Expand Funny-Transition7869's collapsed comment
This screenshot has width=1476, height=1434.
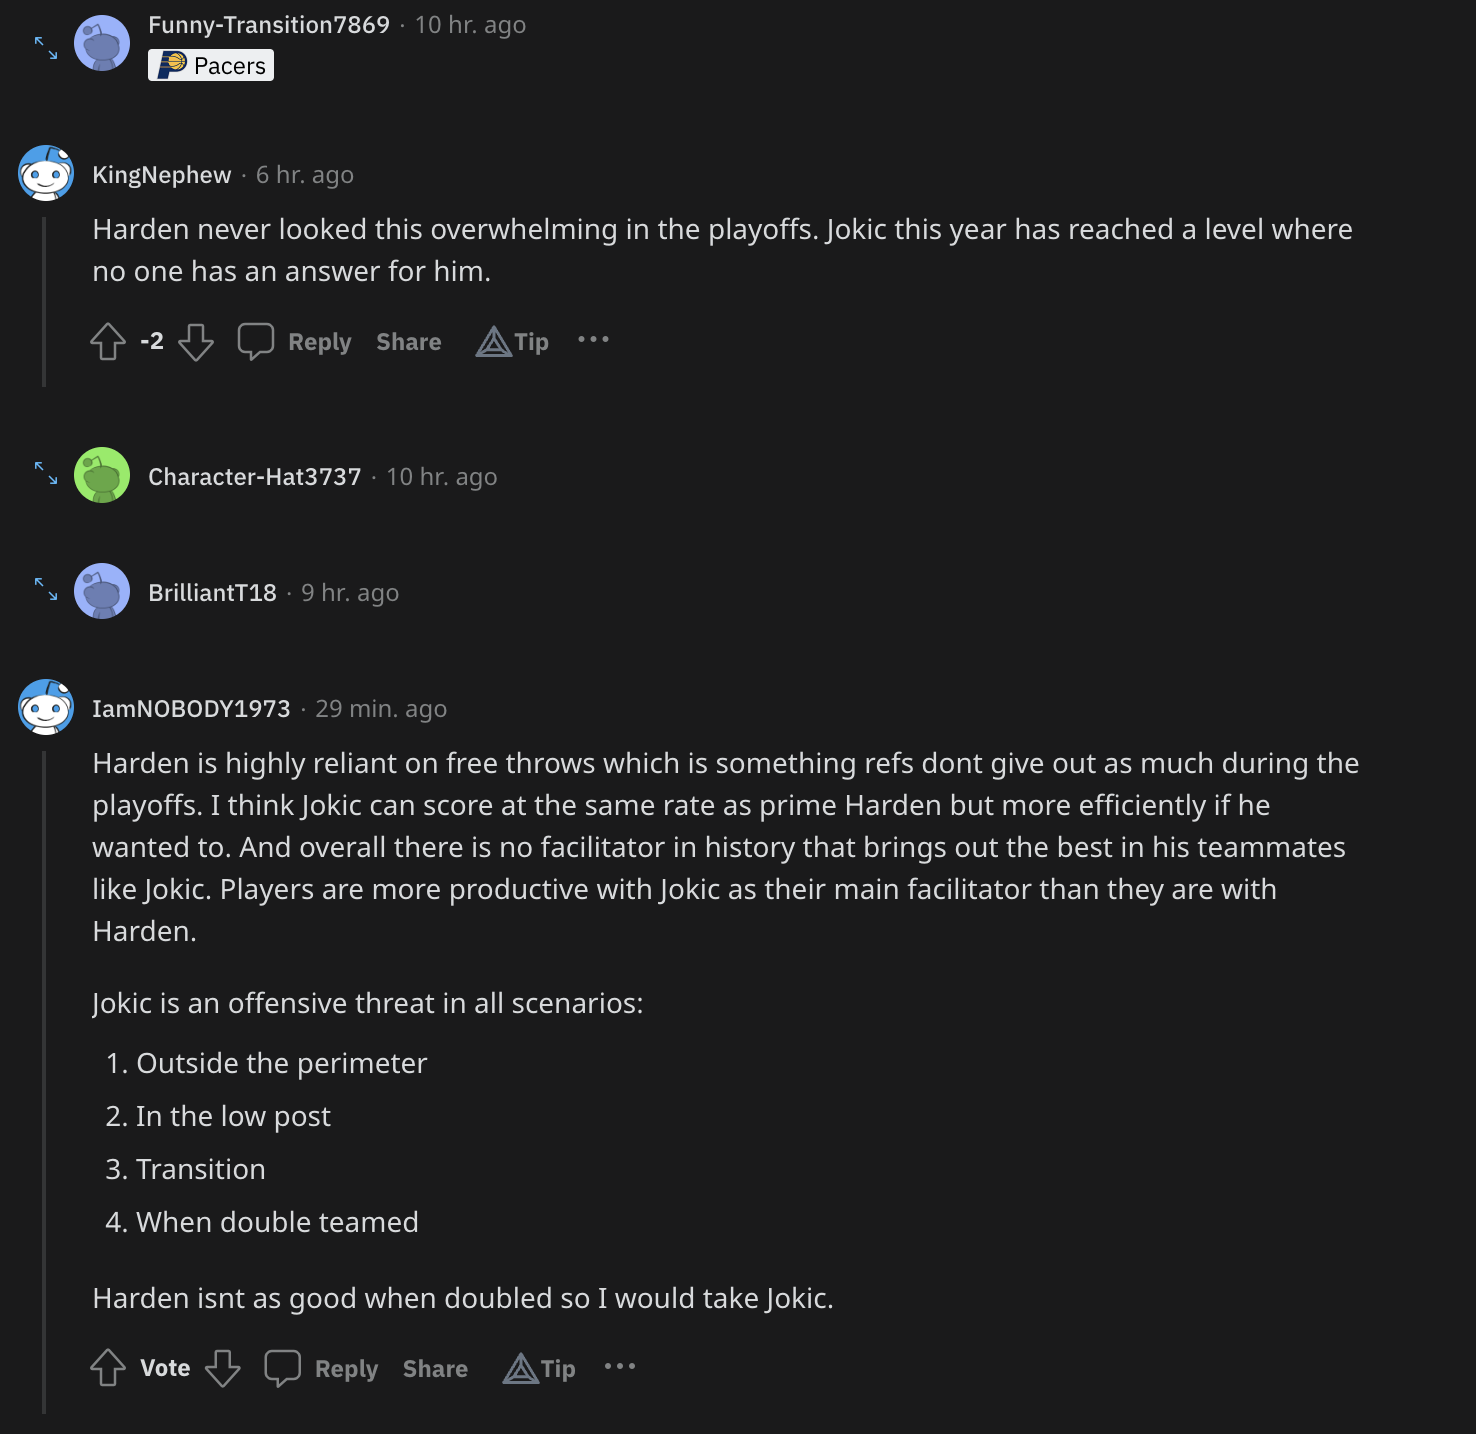pyautogui.click(x=46, y=47)
